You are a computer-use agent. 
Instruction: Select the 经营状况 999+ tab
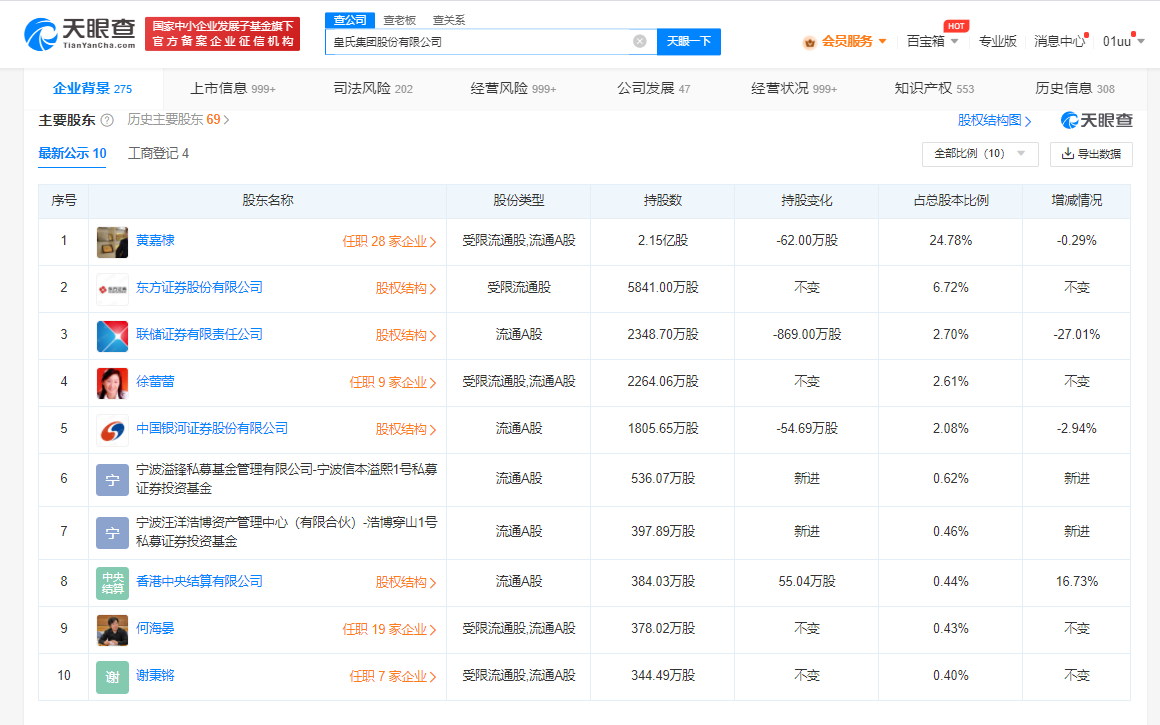[794, 89]
